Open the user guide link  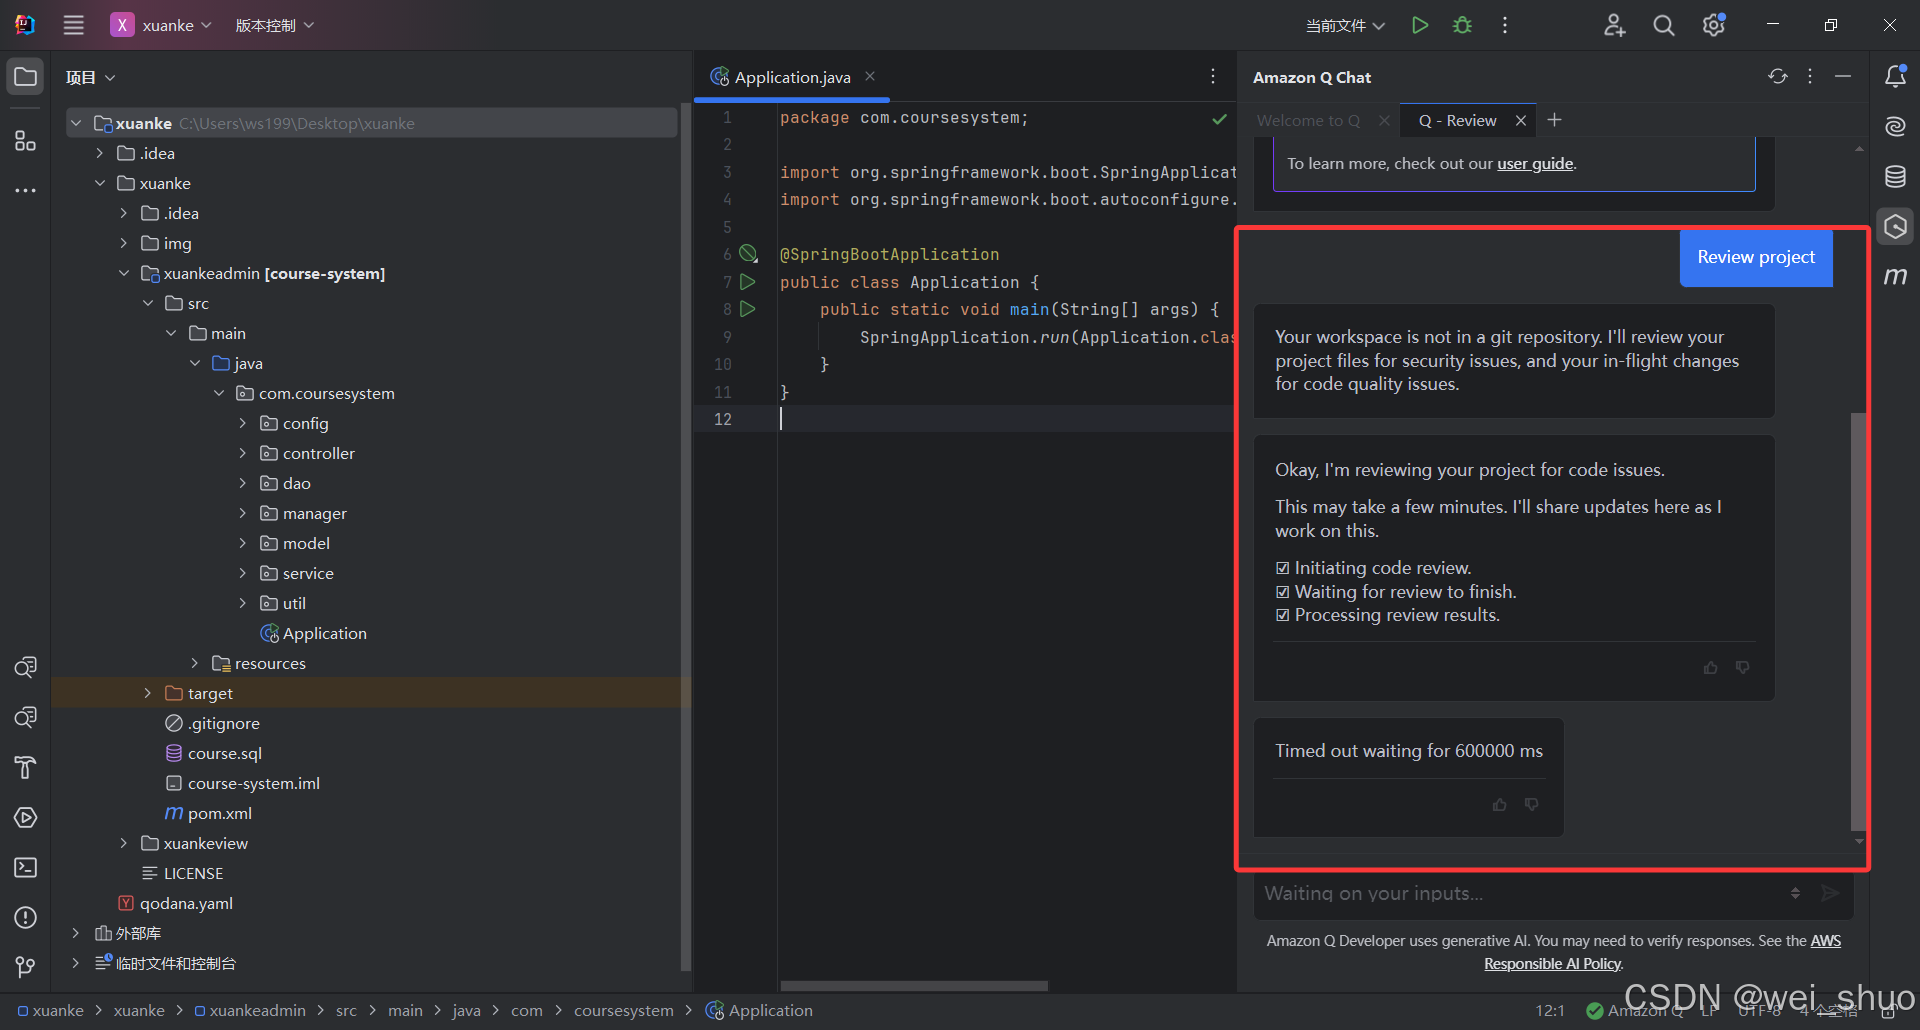(x=1534, y=163)
